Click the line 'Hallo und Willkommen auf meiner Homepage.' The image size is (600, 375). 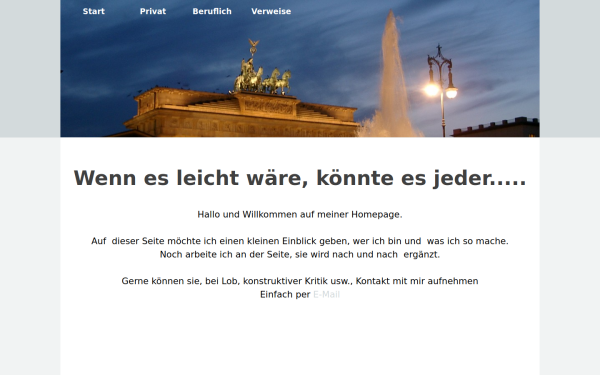tap(300, 214)
